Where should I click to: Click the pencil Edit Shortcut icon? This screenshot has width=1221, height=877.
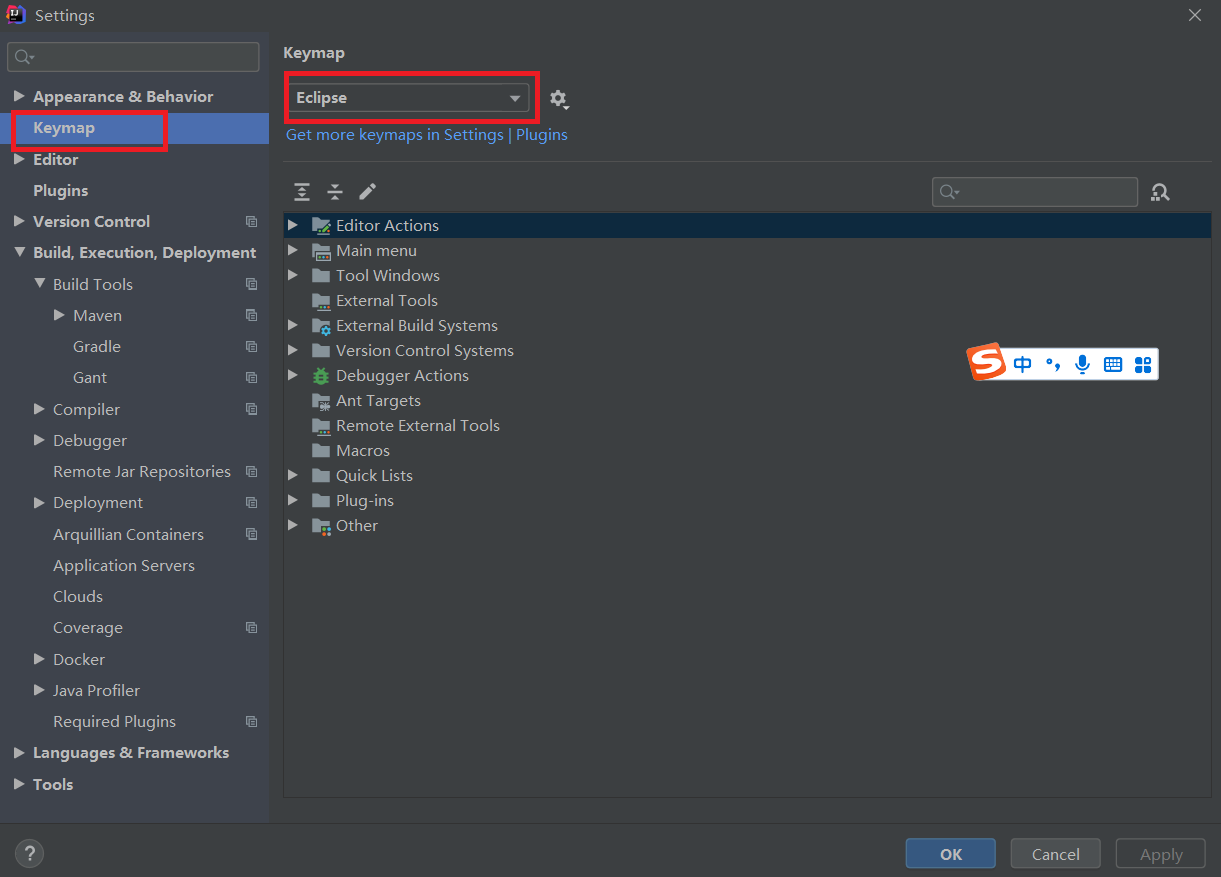[367, 191]
